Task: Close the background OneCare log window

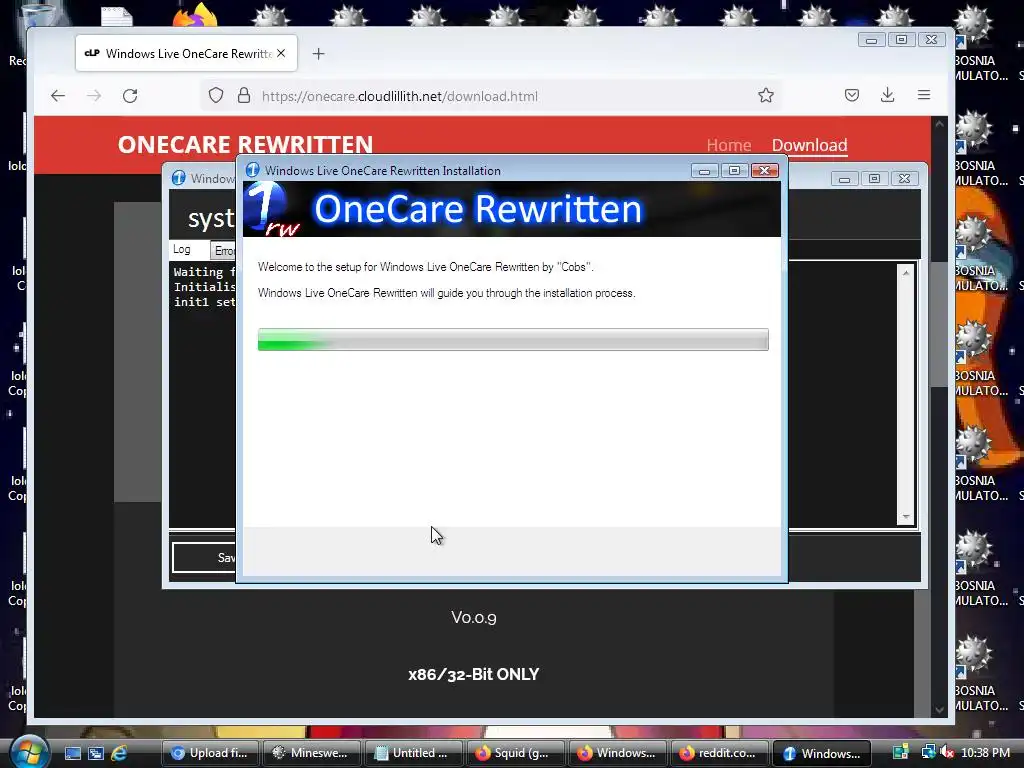Action: tap(904, 179)
